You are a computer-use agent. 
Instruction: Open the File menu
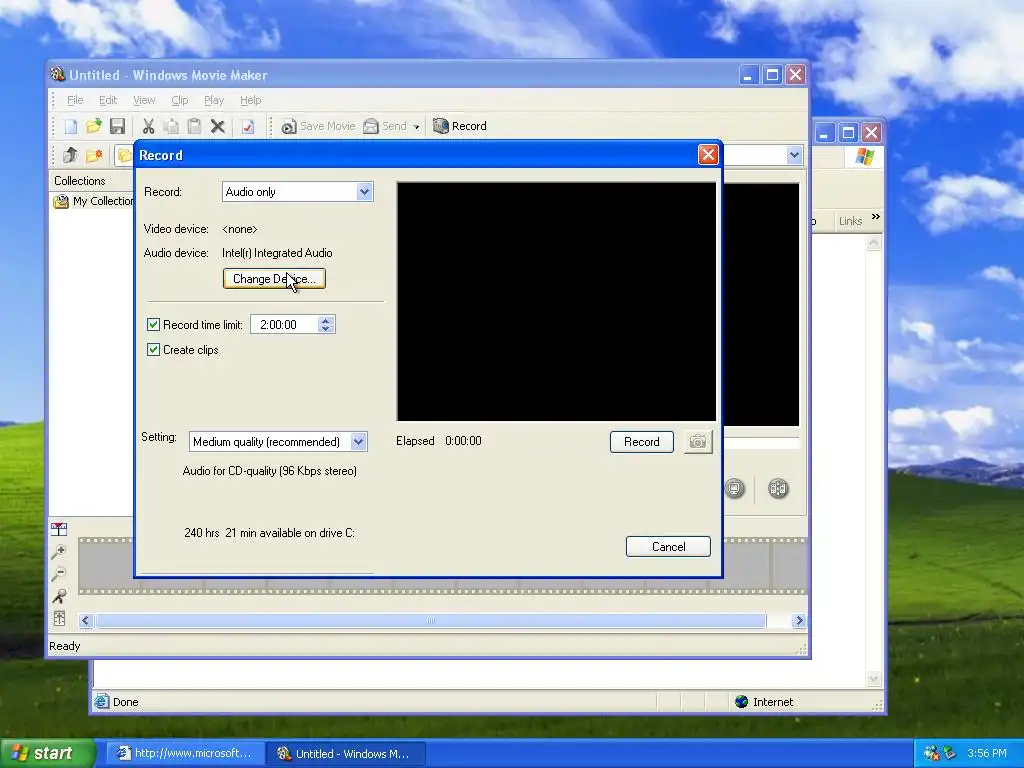click(75, 101)
